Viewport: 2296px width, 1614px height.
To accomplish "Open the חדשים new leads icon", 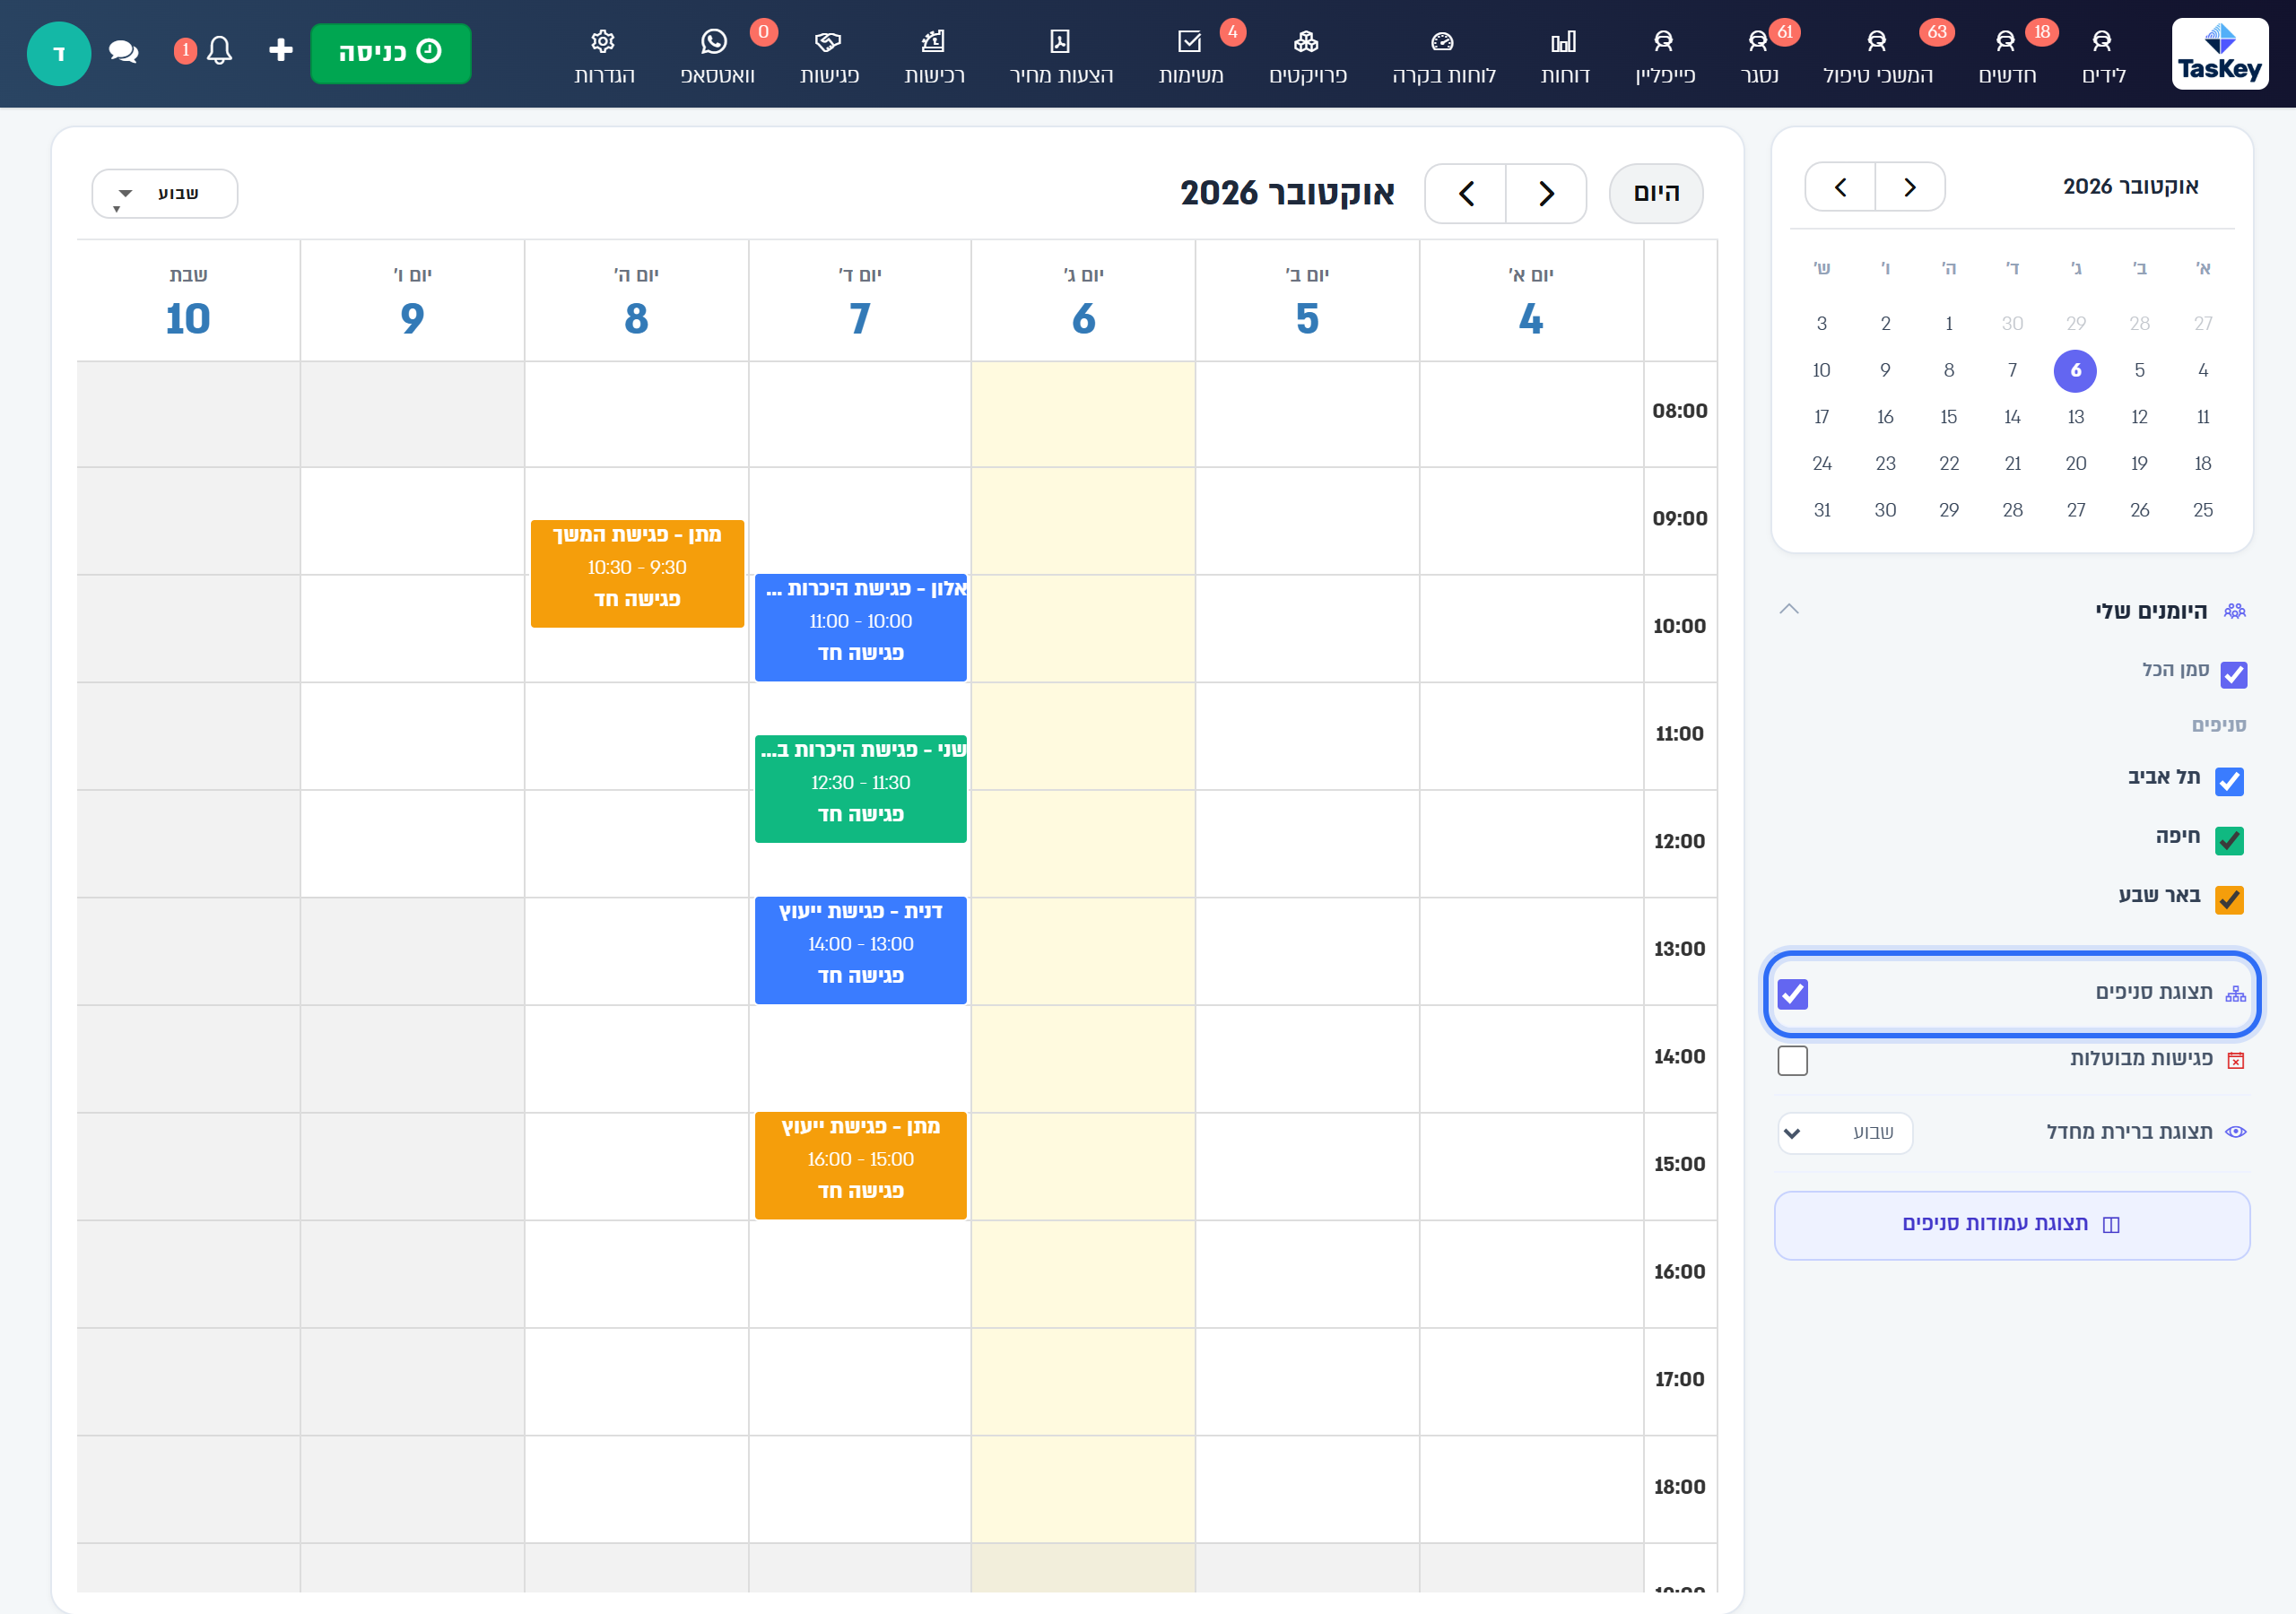I will (x=2005, y=42).
